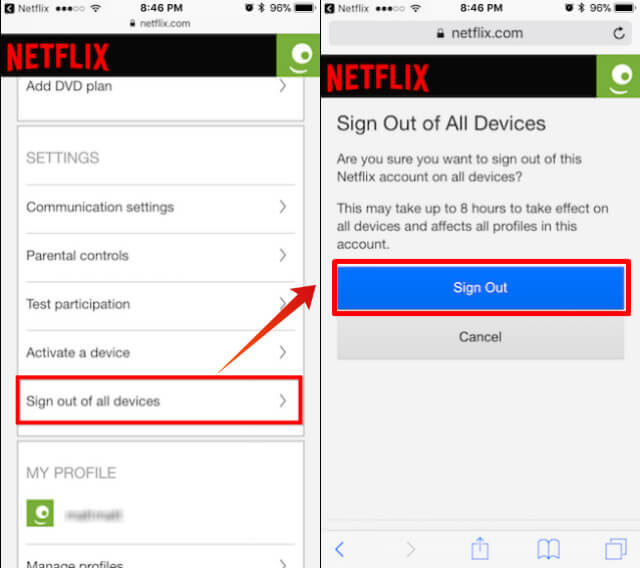Tap the Netflix logo in left header

pos(58,57)
